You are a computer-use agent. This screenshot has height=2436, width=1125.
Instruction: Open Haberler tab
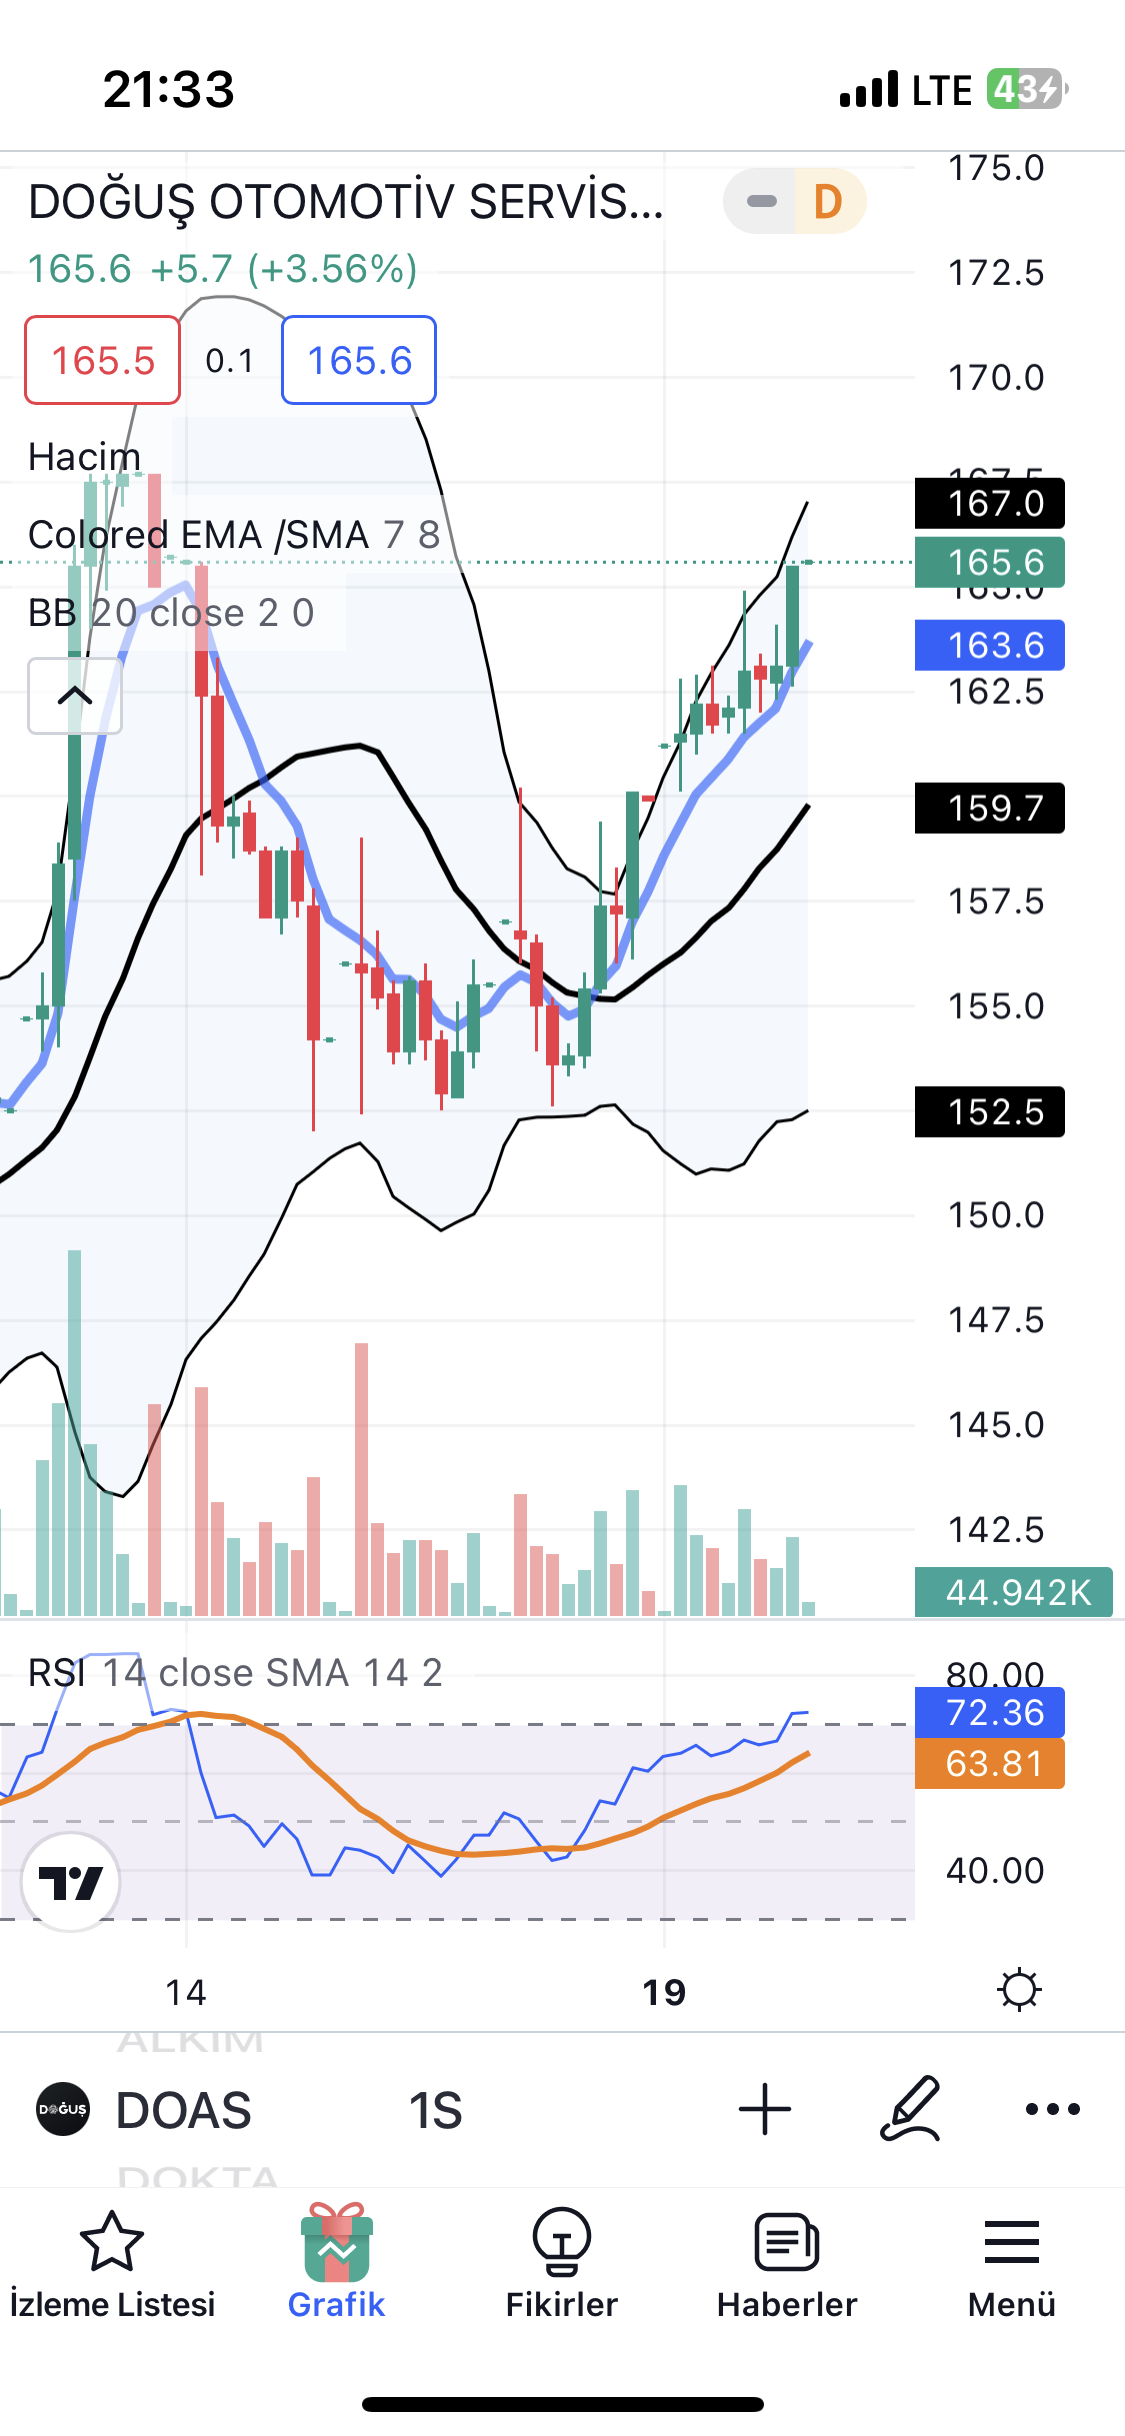pos(787,2264)
